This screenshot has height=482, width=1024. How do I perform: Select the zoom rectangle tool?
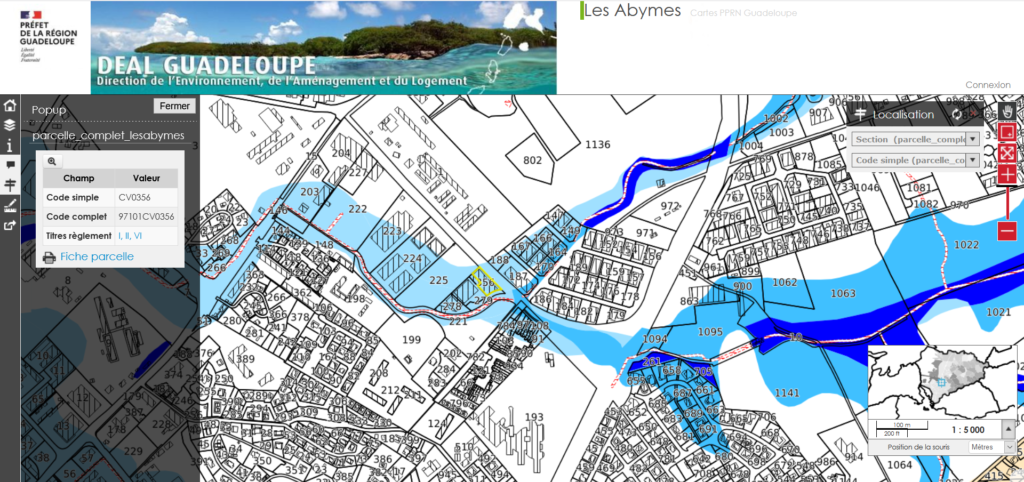pyautogui.click(x=1006, y=132)
